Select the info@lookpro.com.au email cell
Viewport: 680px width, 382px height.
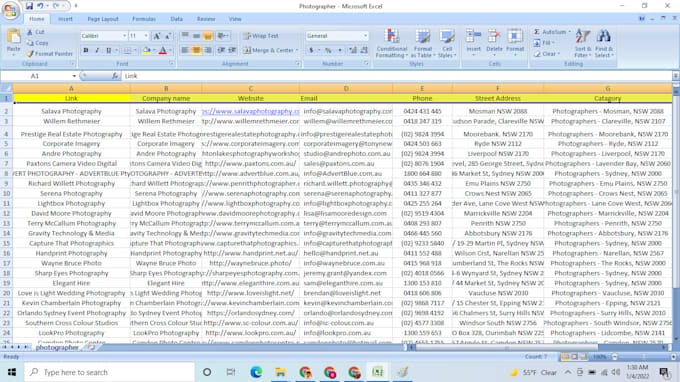tap(346, 333)
